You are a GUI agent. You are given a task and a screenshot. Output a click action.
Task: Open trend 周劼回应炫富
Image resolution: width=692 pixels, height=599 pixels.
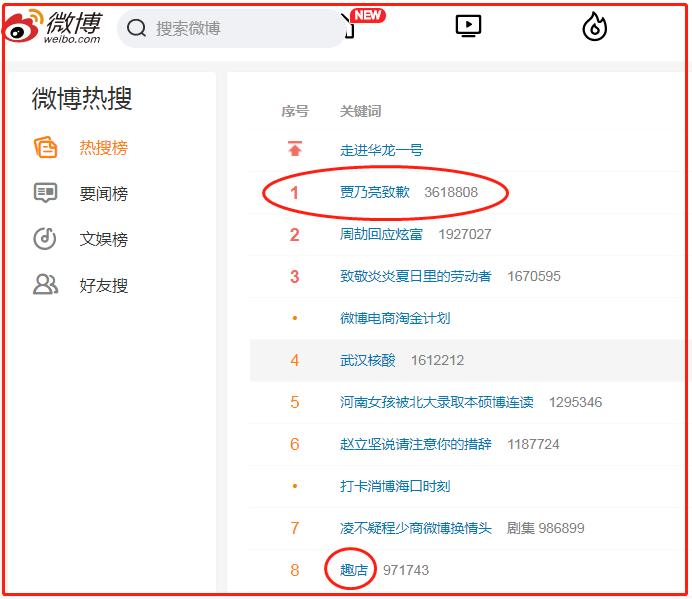coord(381,234)
